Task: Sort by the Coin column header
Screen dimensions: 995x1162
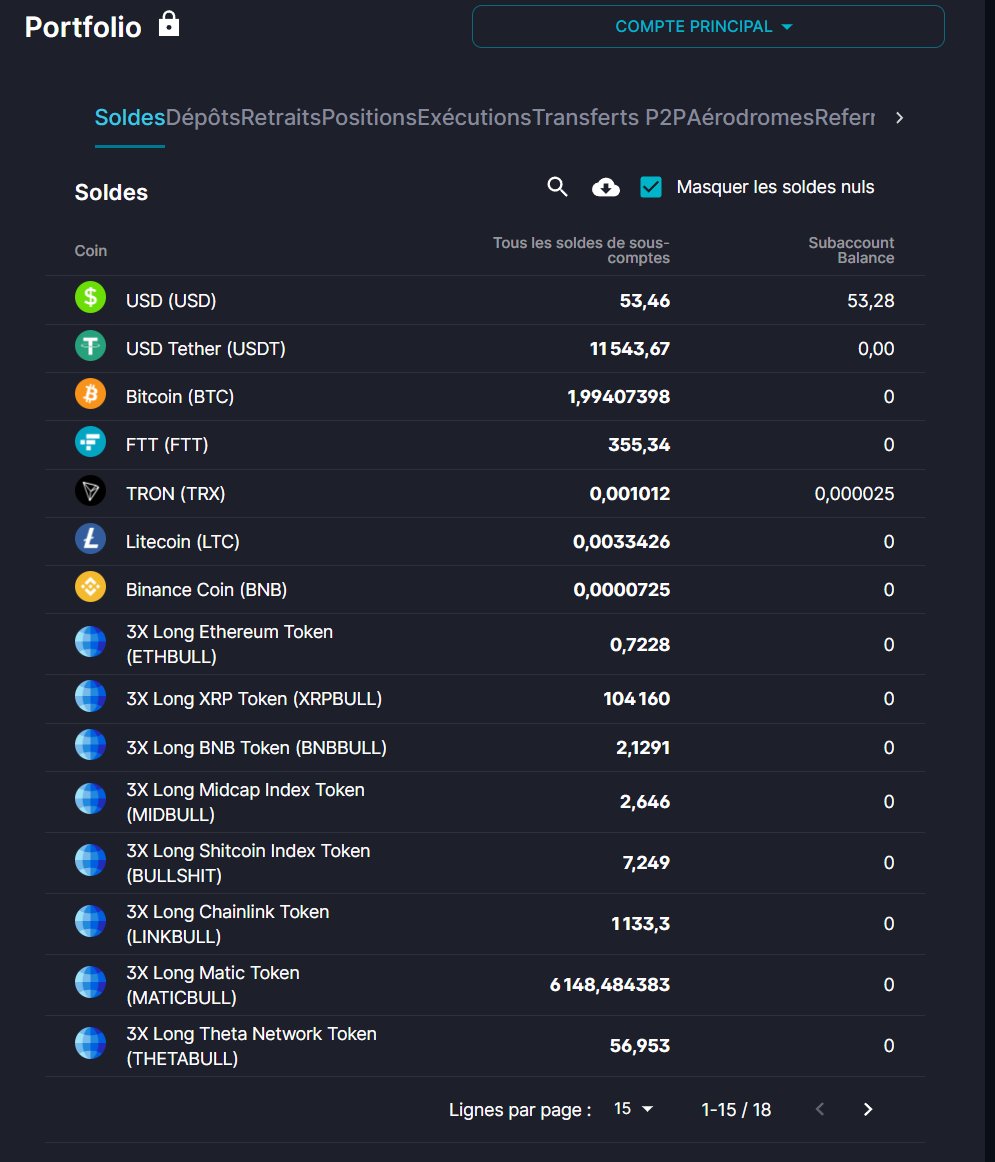Action: pyautogui.click(x=90, y=250)
